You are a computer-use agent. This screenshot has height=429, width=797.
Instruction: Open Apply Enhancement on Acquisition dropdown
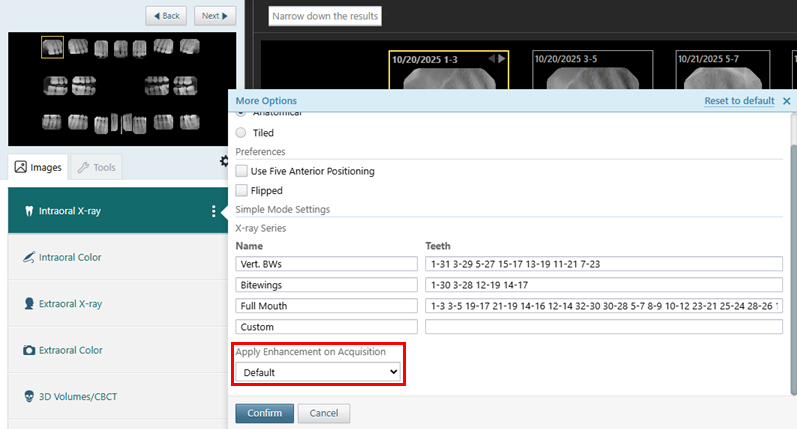[x=318, y=372]
